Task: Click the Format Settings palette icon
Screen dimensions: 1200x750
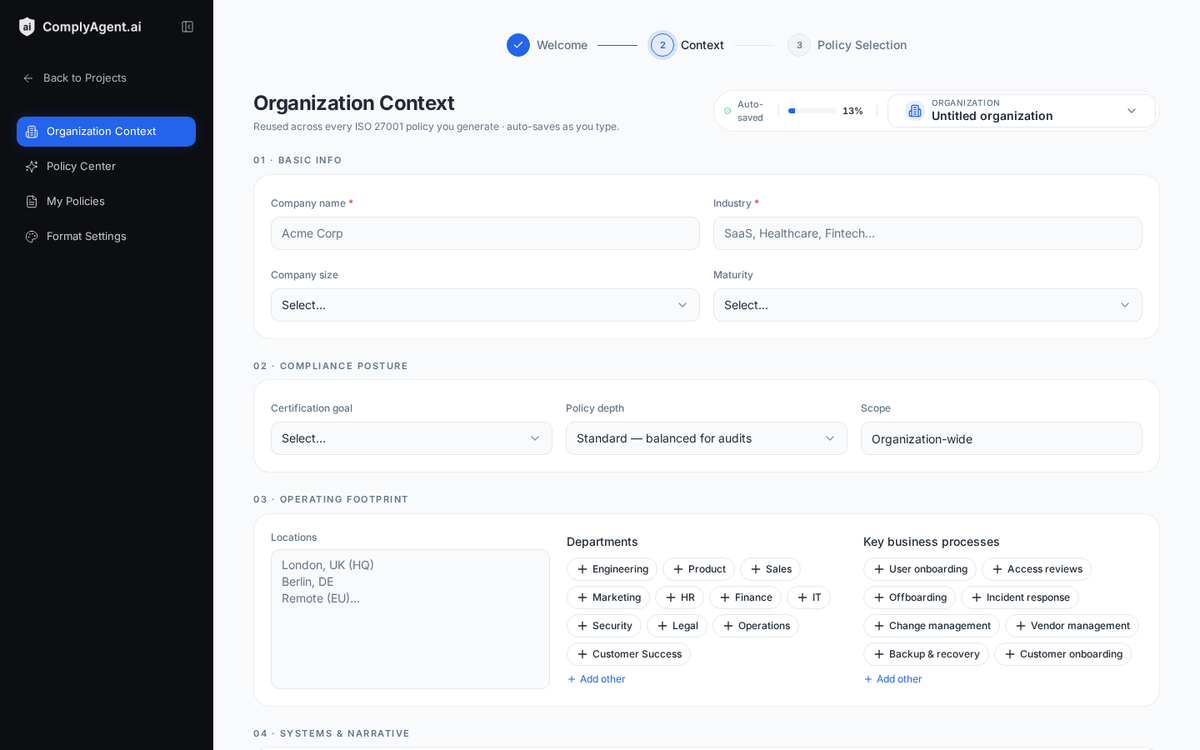Action: 32,237
